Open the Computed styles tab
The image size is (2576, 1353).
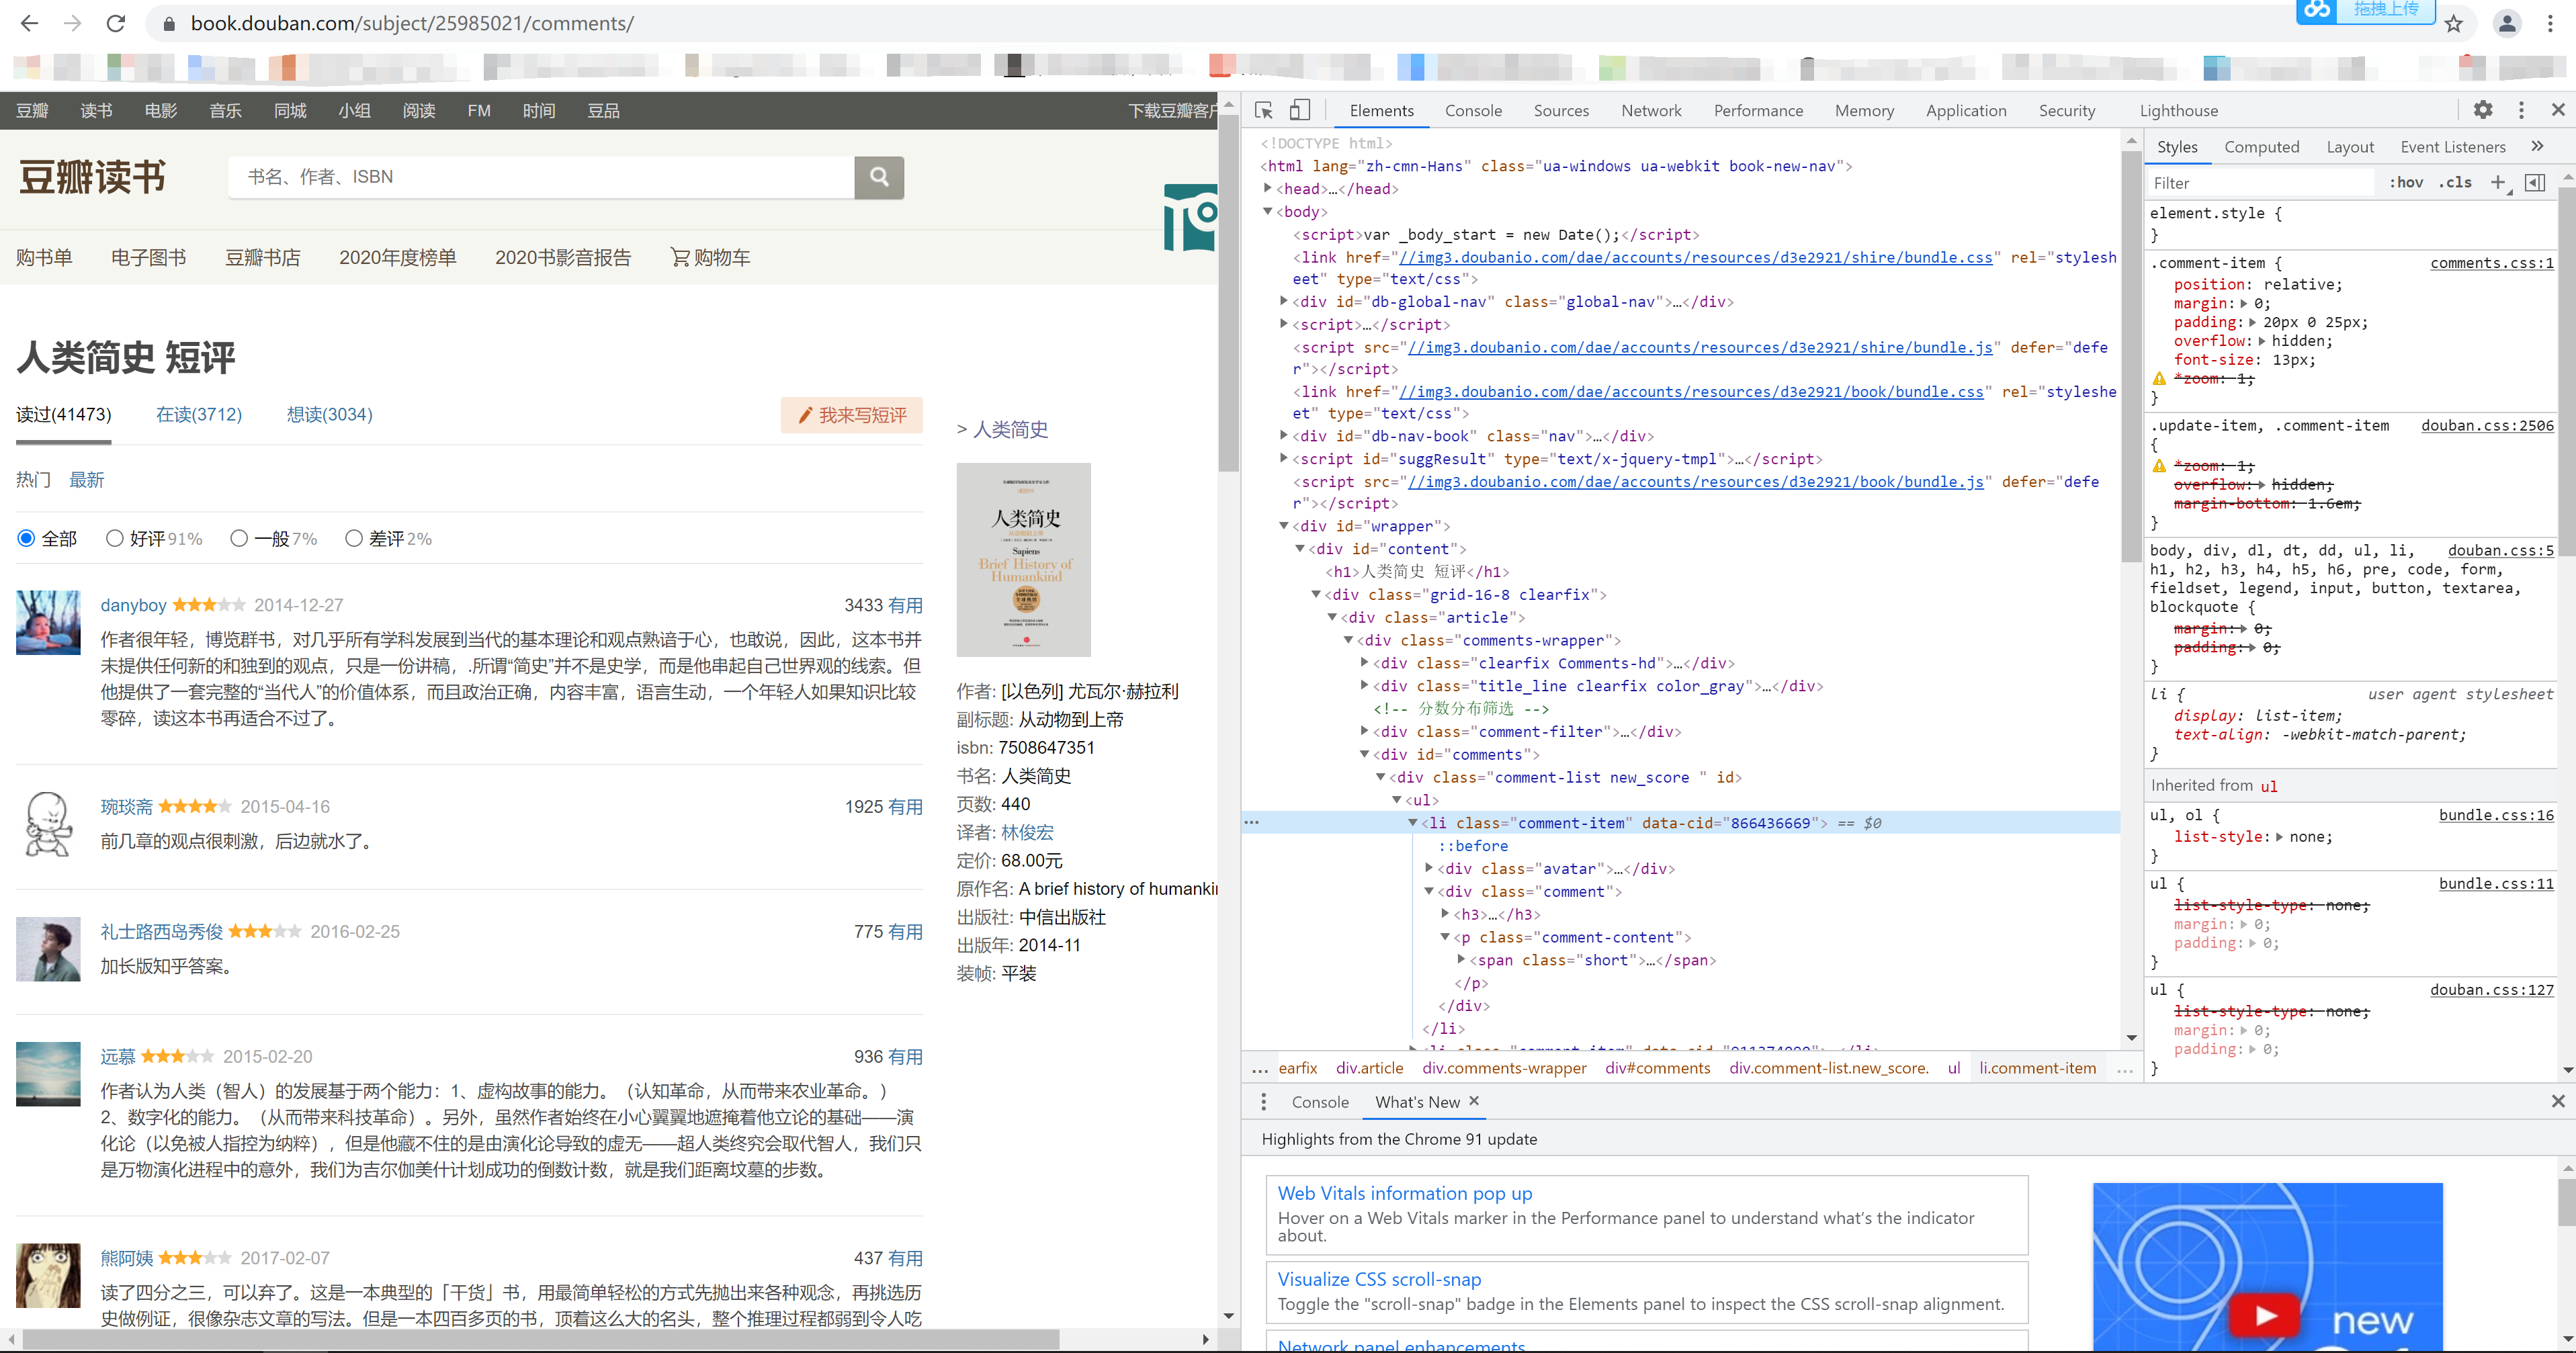(x=2261, y=147)
